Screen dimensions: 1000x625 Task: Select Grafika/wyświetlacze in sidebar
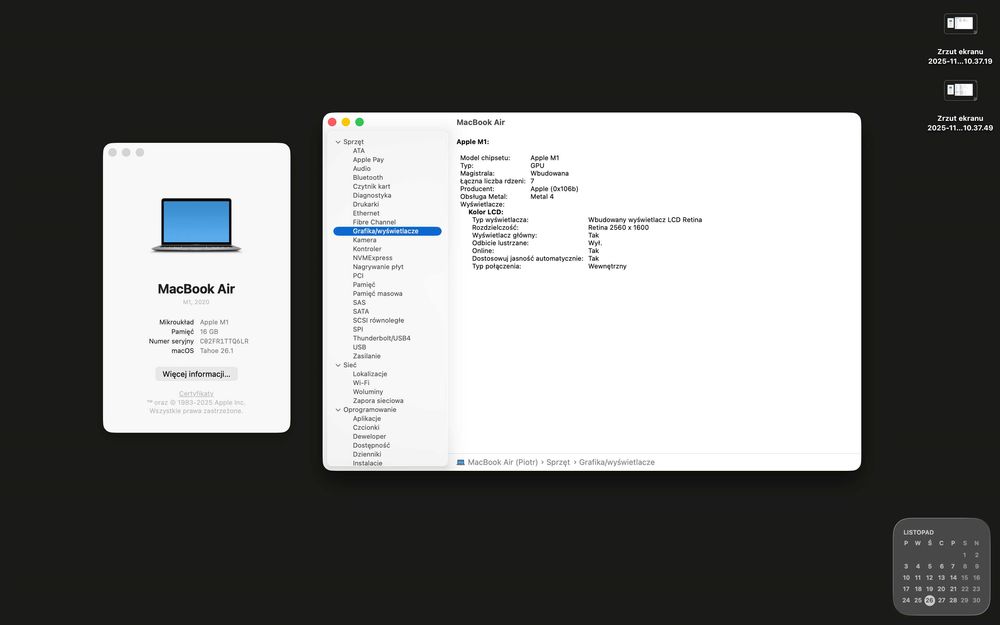387,232
